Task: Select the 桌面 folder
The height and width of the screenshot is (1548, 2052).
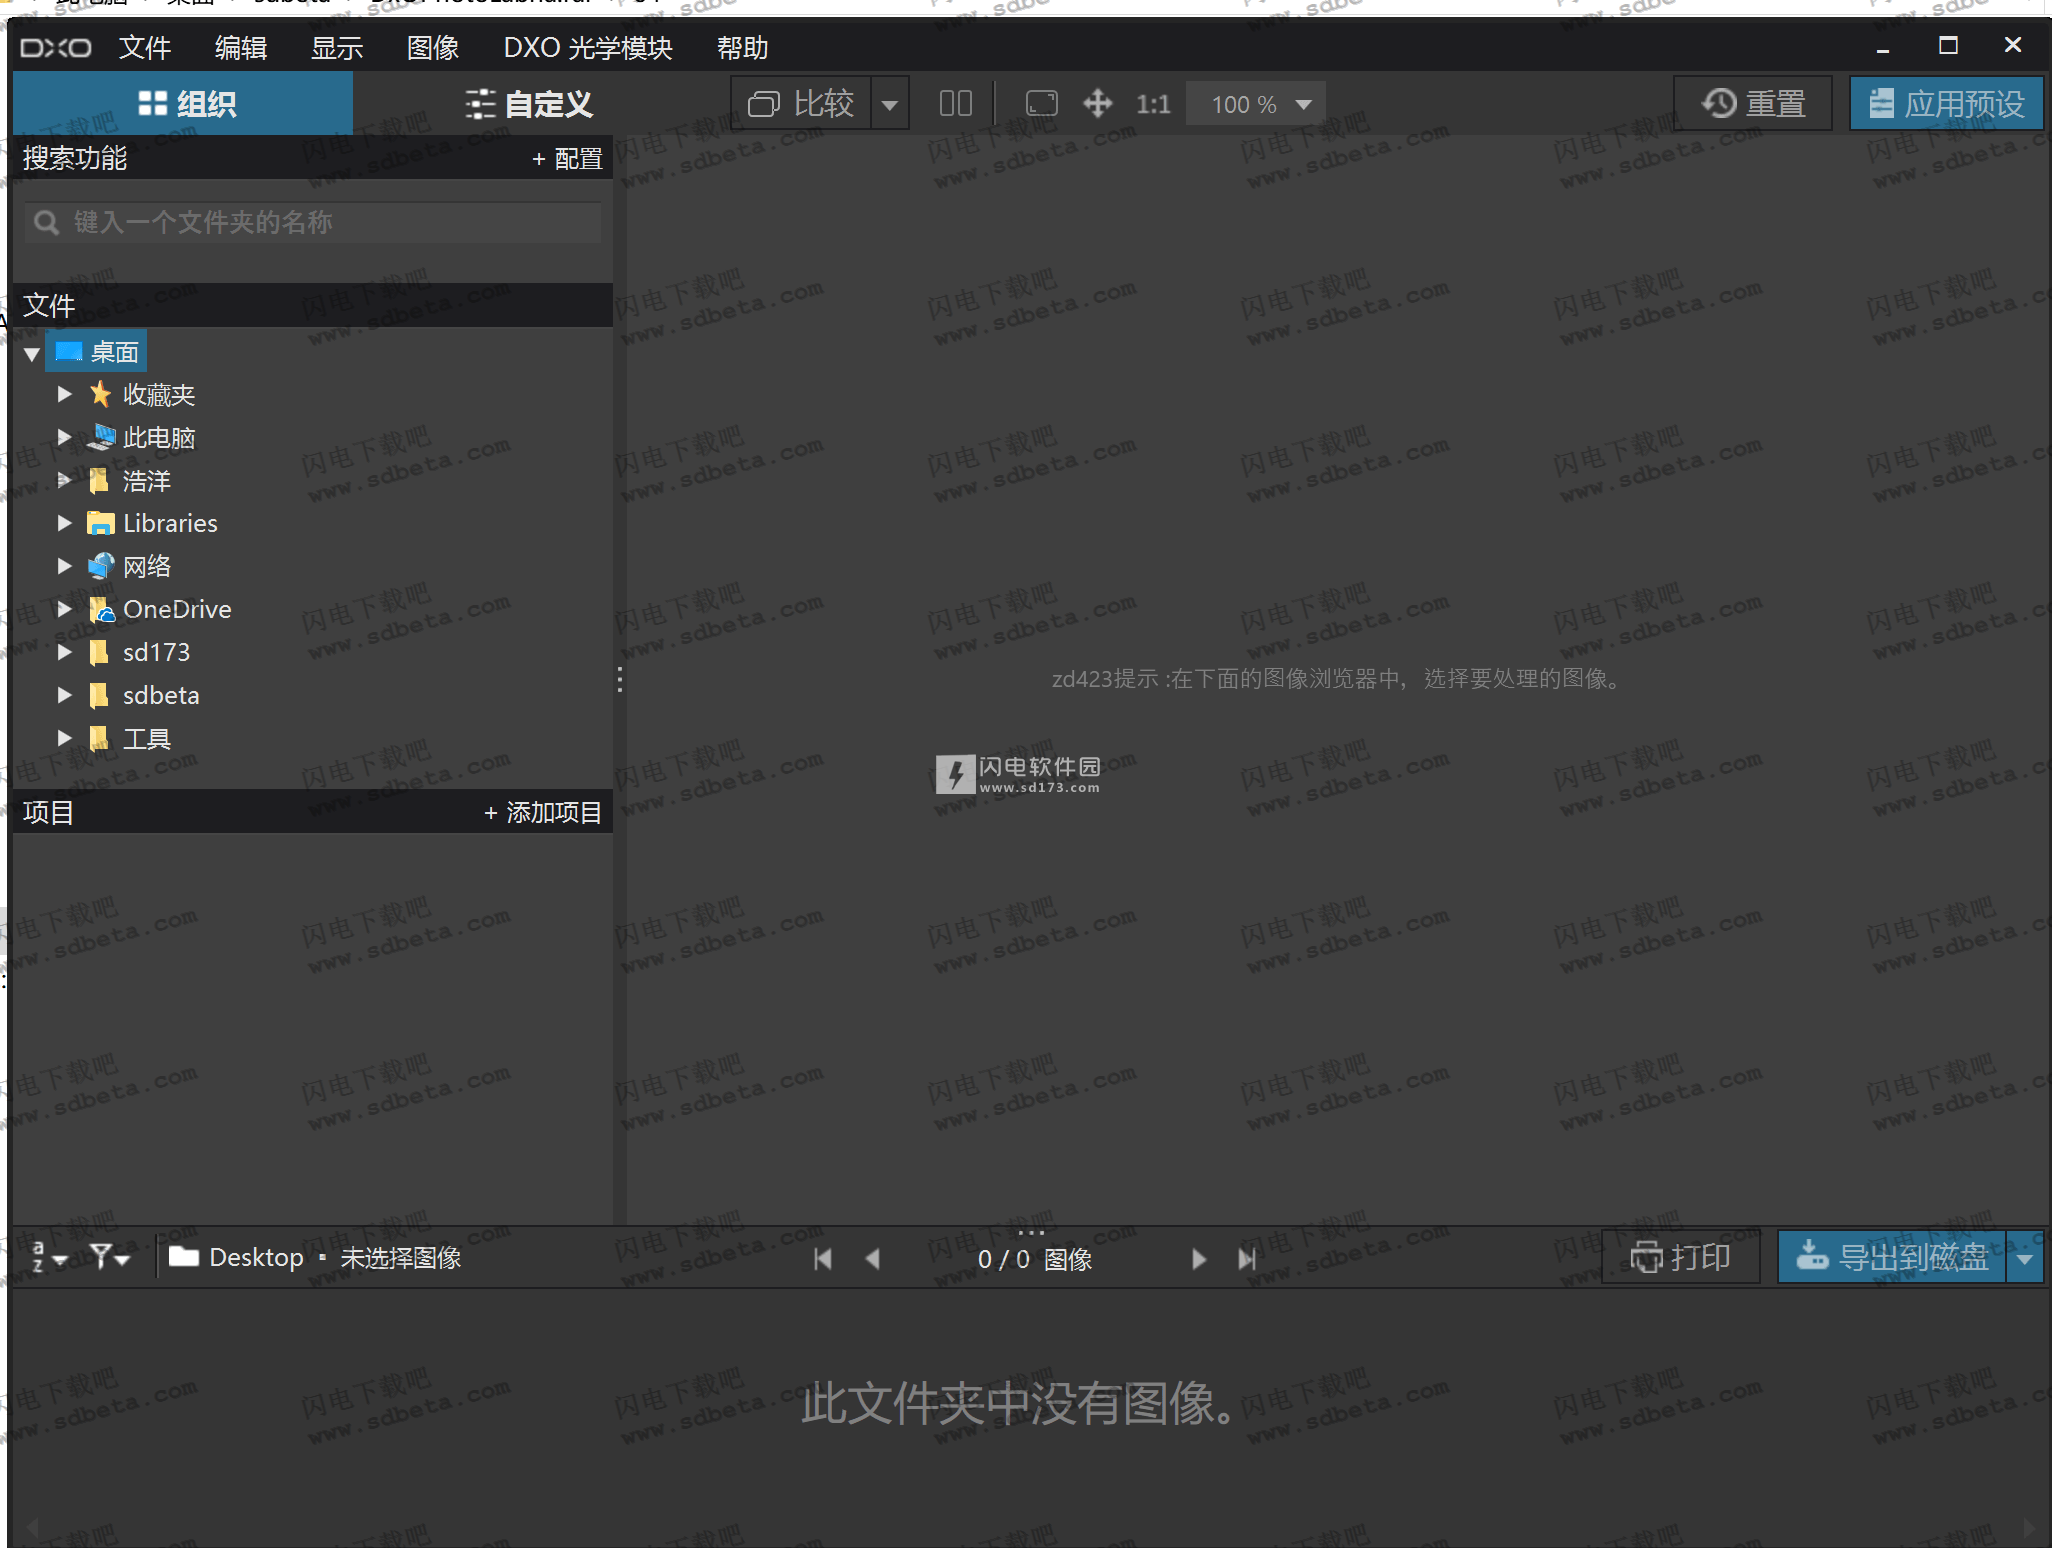Action: 97,352
